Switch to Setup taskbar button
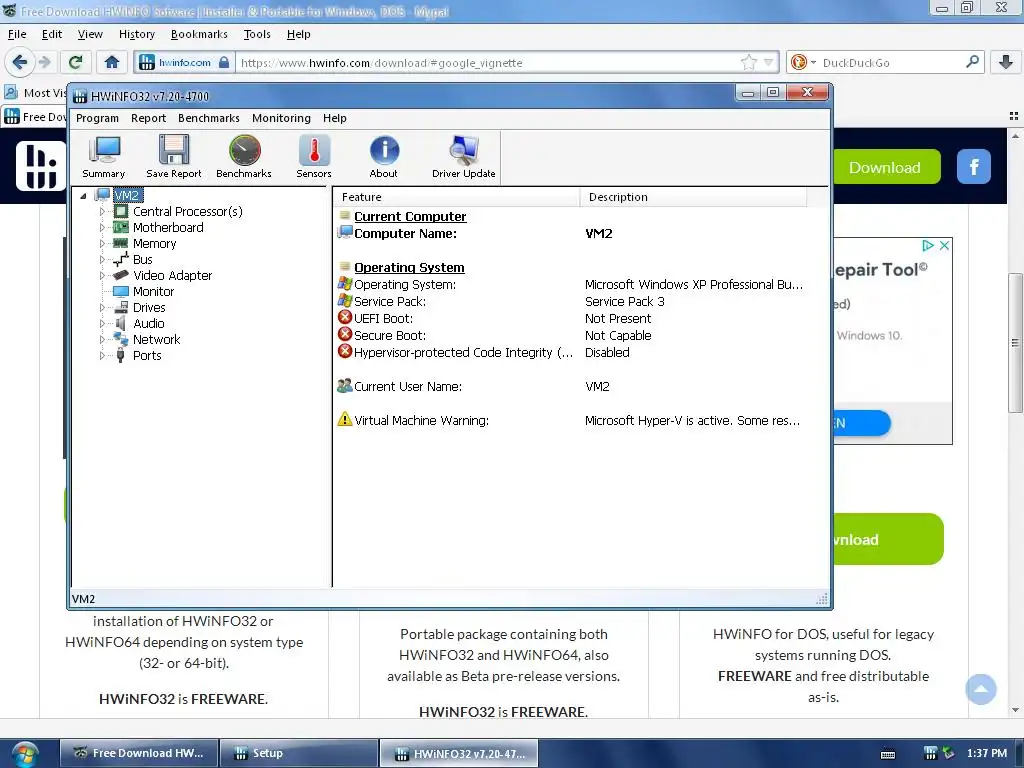Screen dimensions: 1024x768 298,753
